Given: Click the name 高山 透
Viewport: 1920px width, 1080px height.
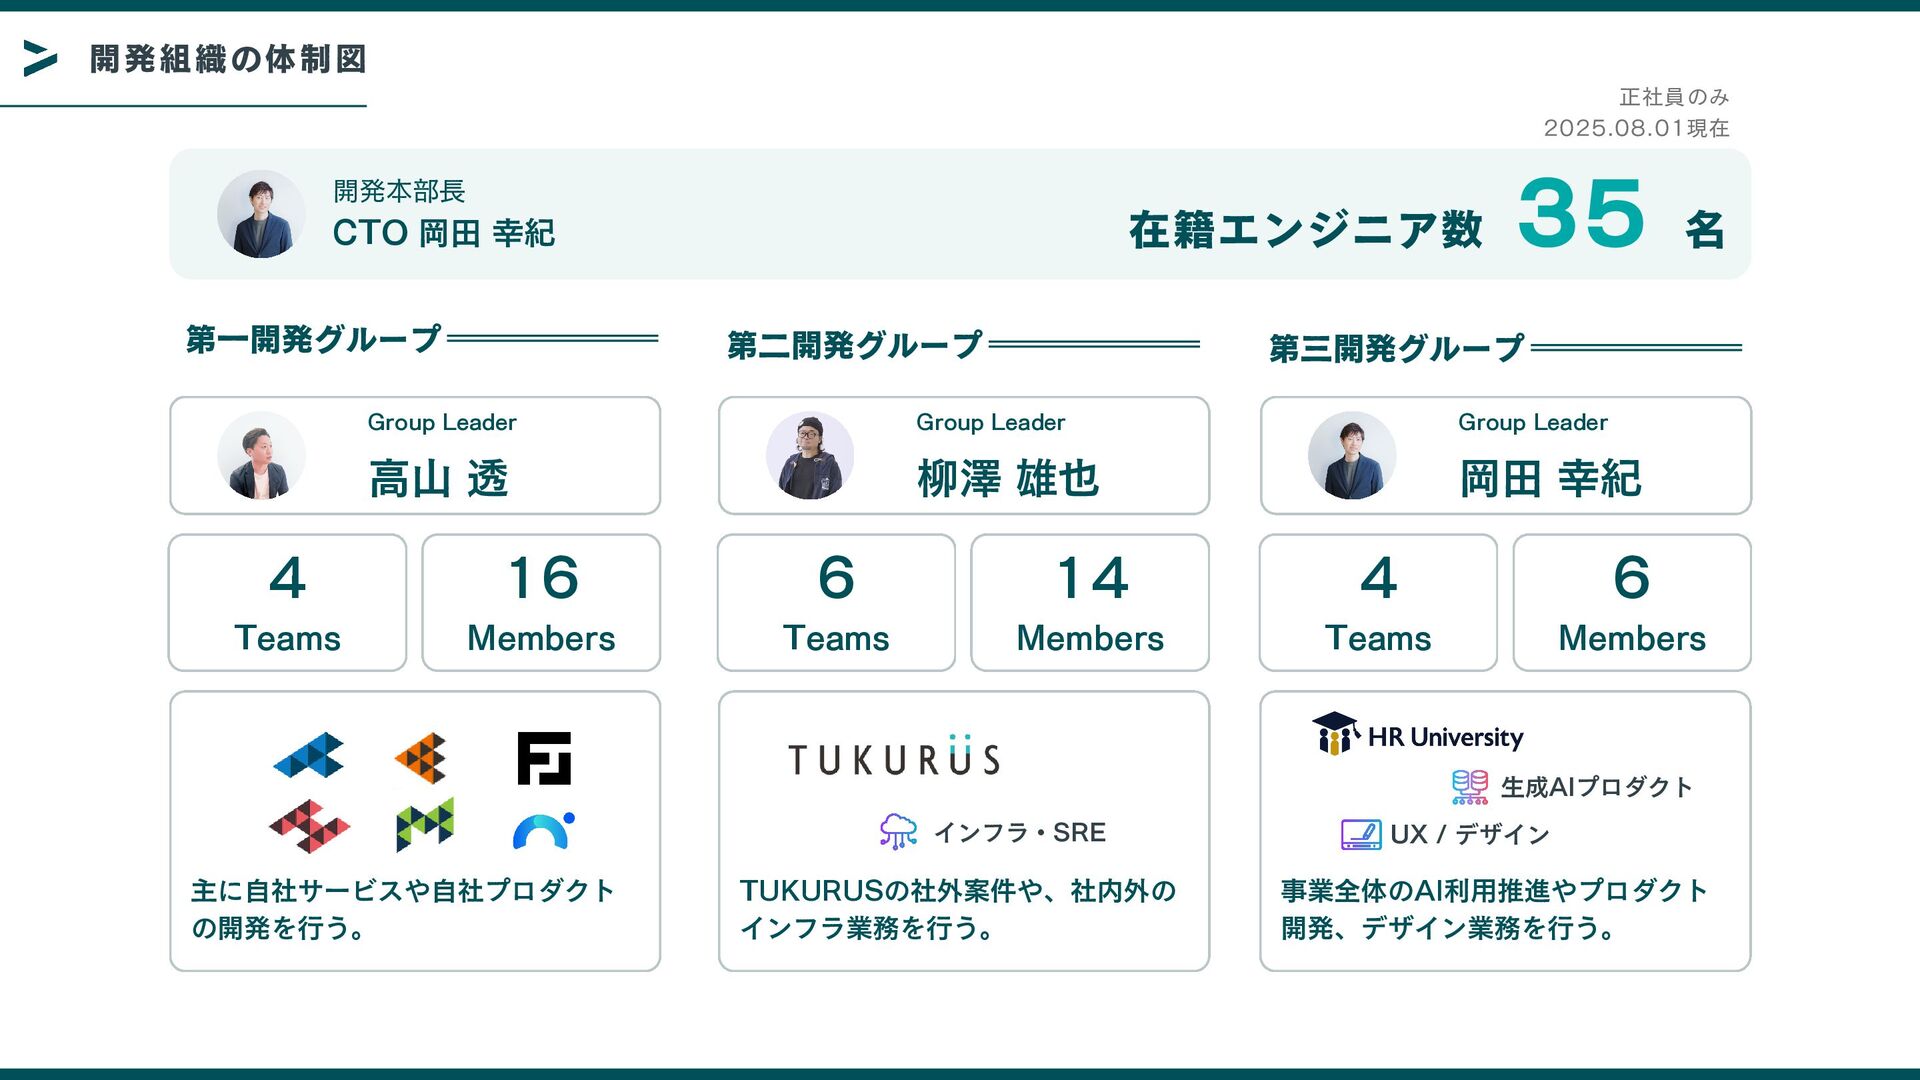Looking at the screenshot, I should tap(439, 478).
